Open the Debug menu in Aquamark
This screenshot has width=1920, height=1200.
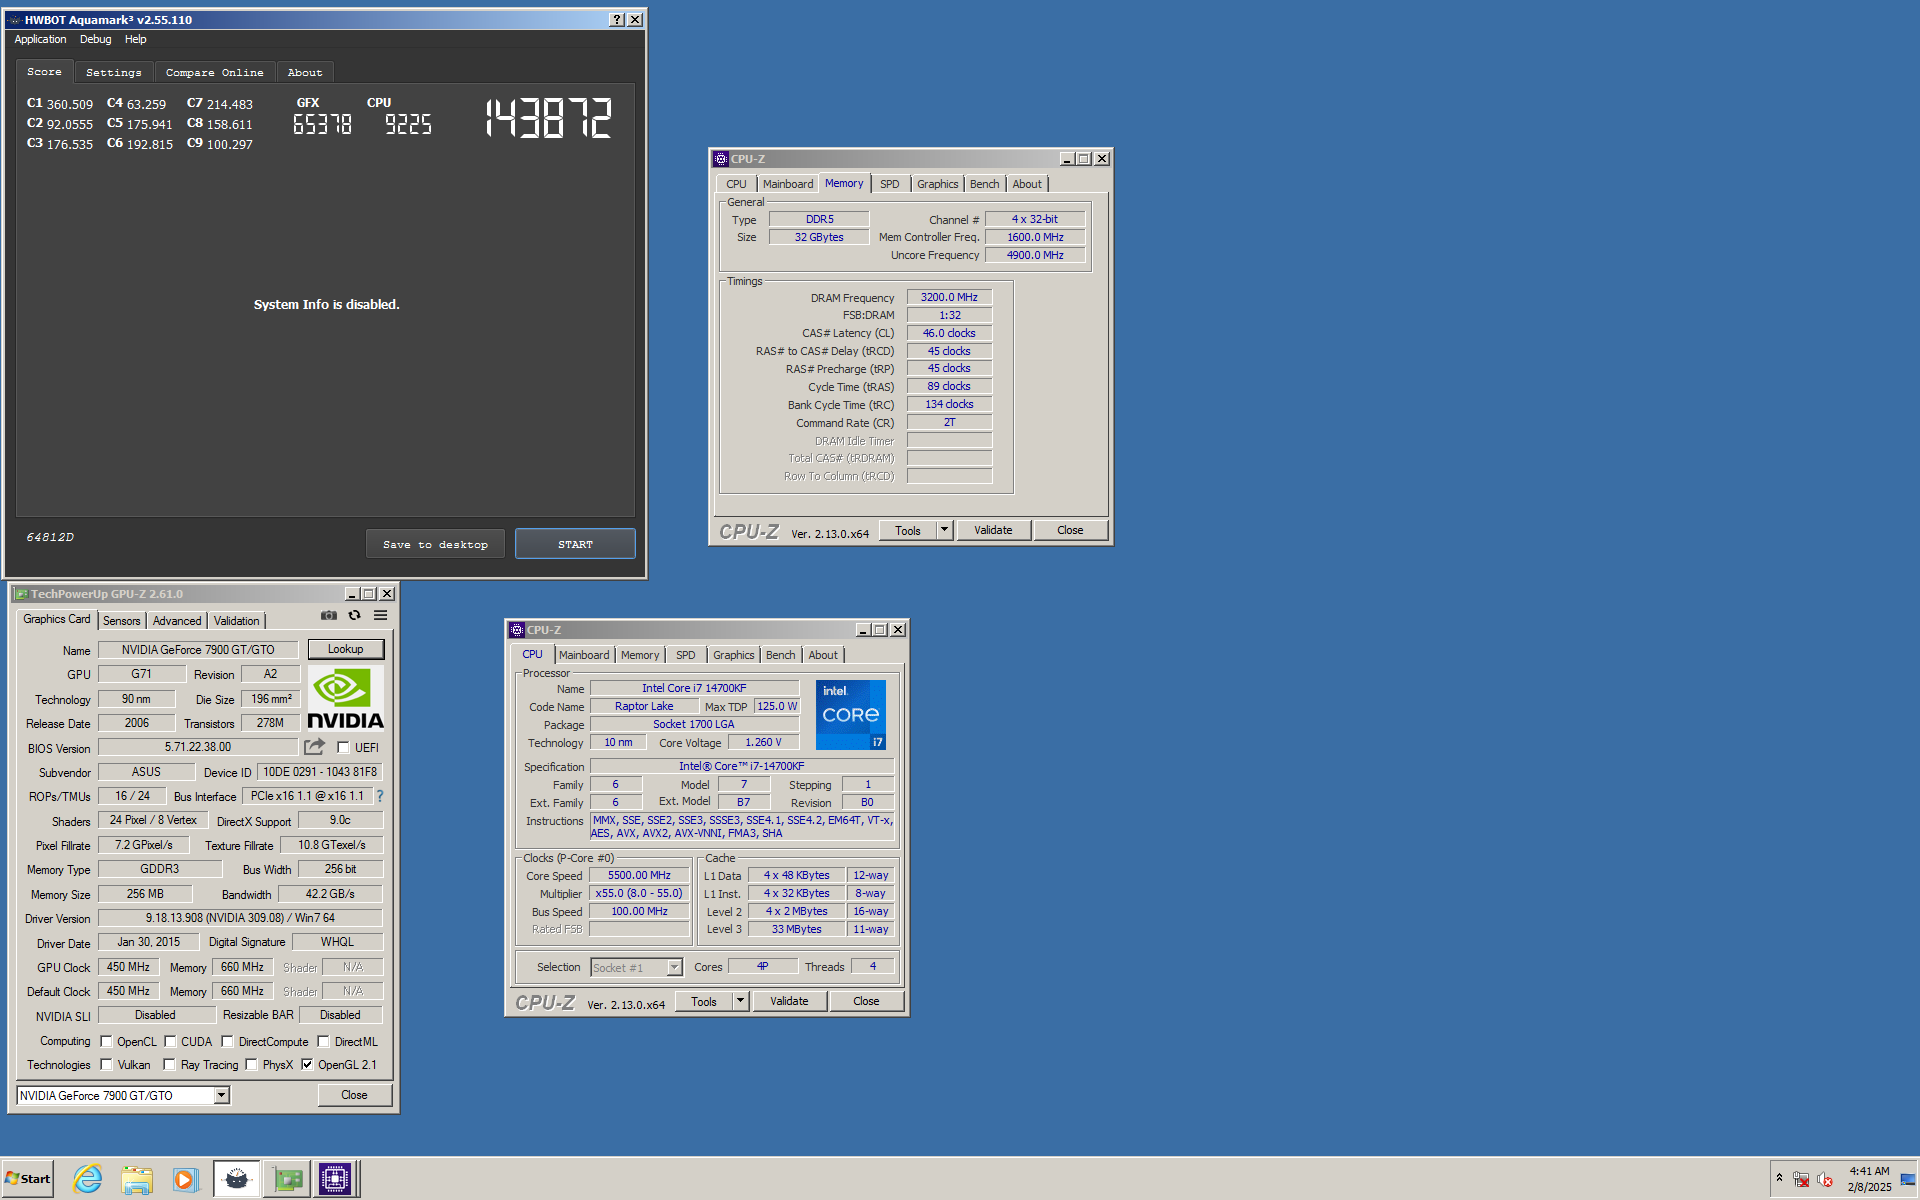pyautogui.click(x=96, y=40)
